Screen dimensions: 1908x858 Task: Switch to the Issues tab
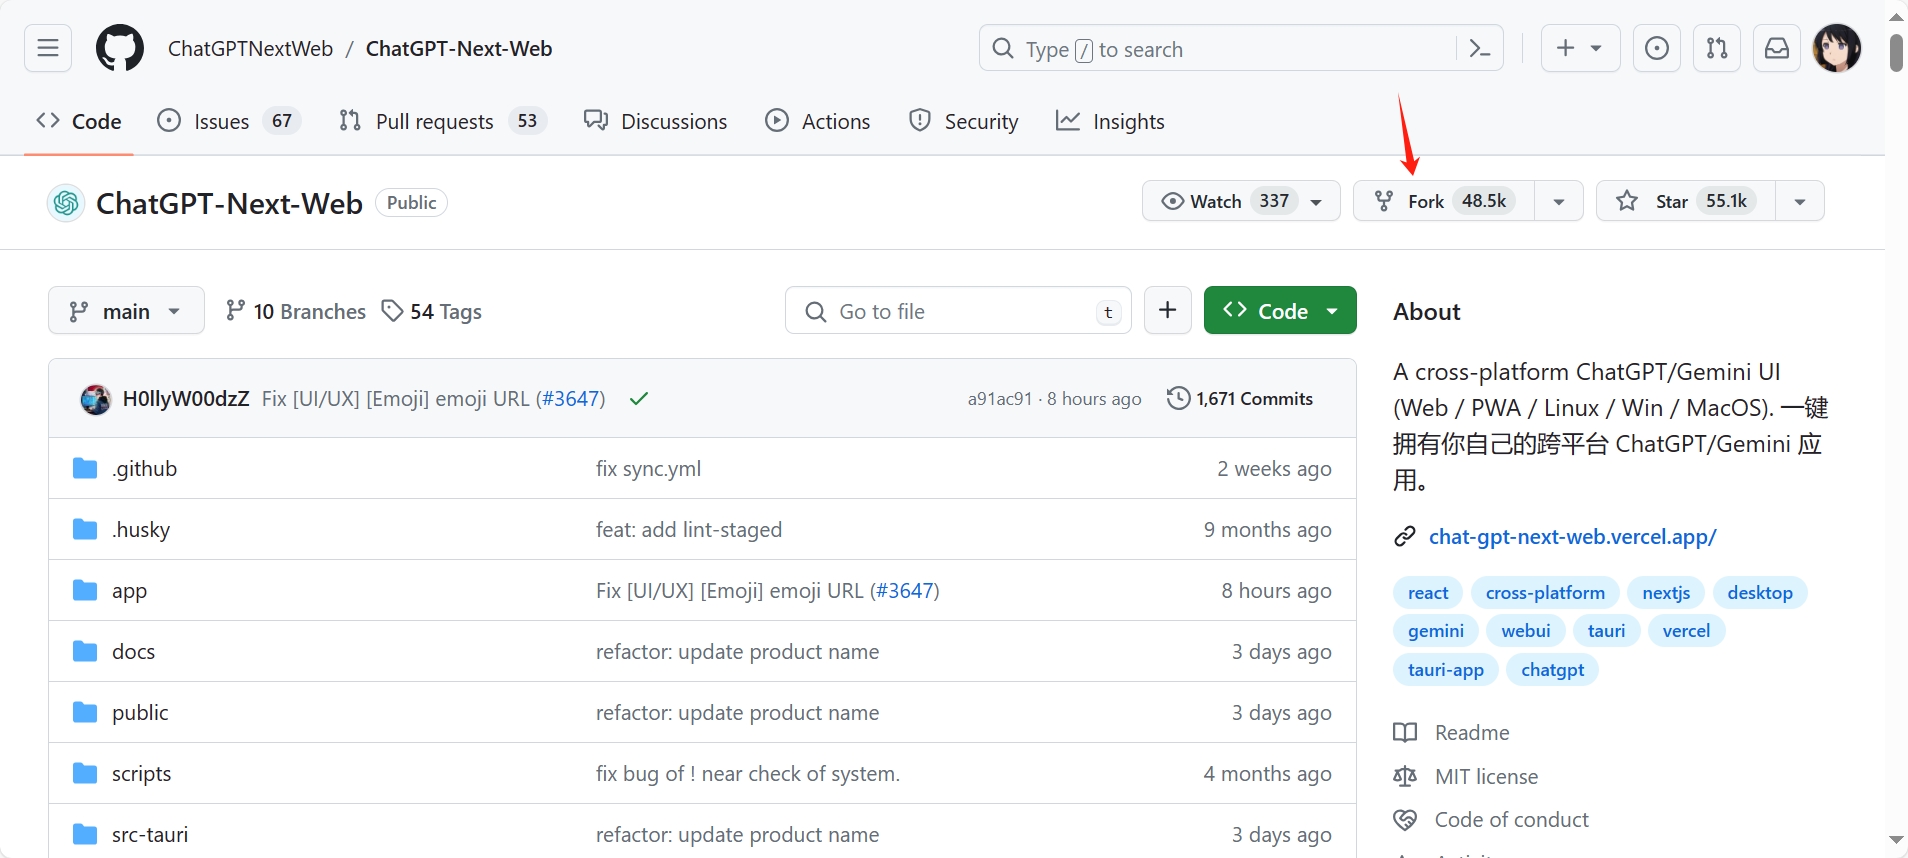pos(229,121)
